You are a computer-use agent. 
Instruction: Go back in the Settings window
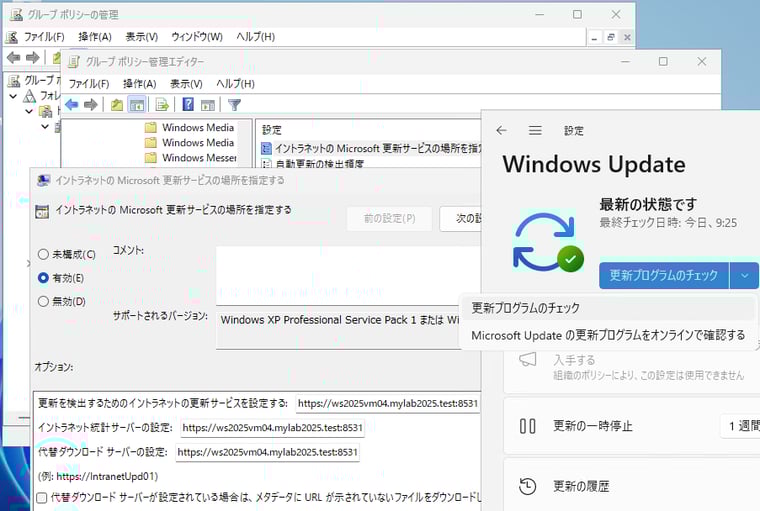point(502,130)
